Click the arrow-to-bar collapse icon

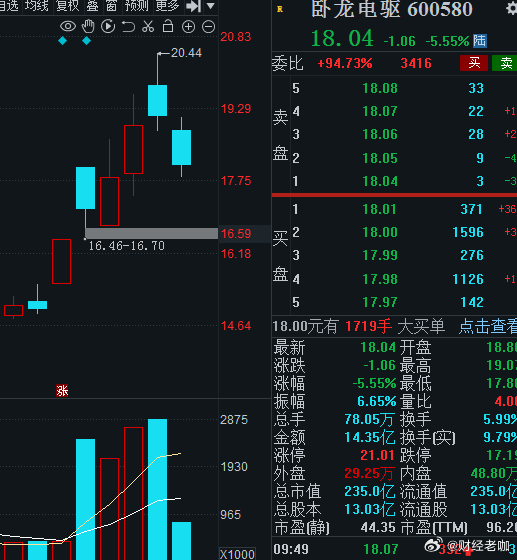[194, 6]
